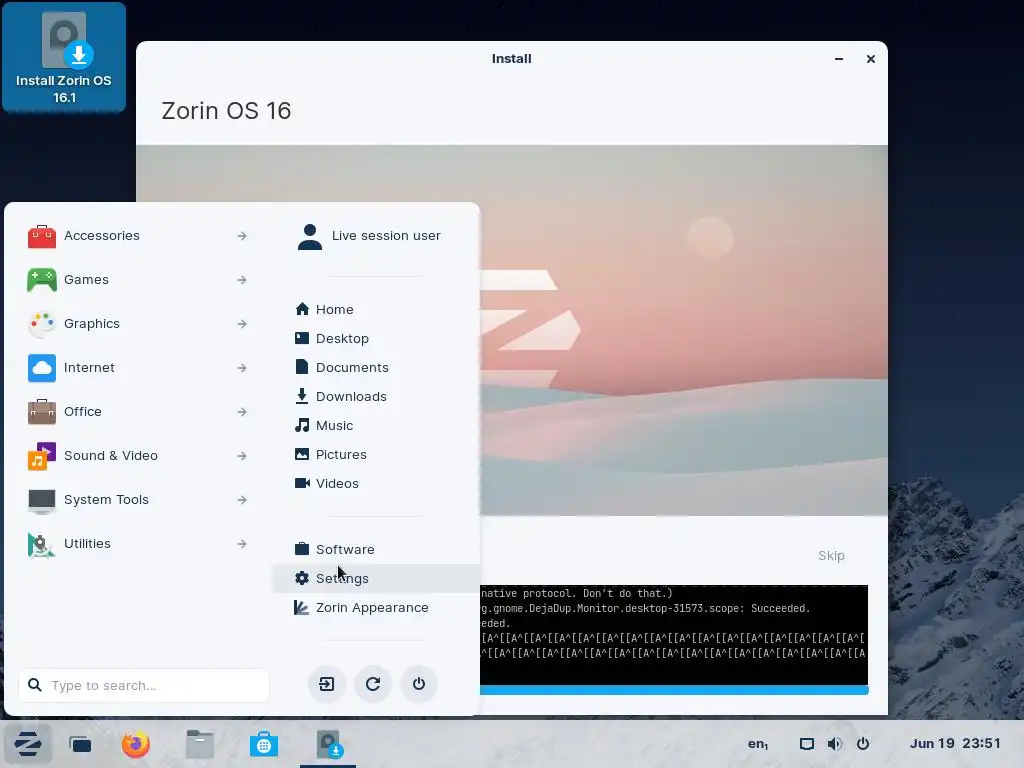Expand the Office submenu arrow
The image size is (1024, 768).
pyautogui.click(x=242, y=411)
